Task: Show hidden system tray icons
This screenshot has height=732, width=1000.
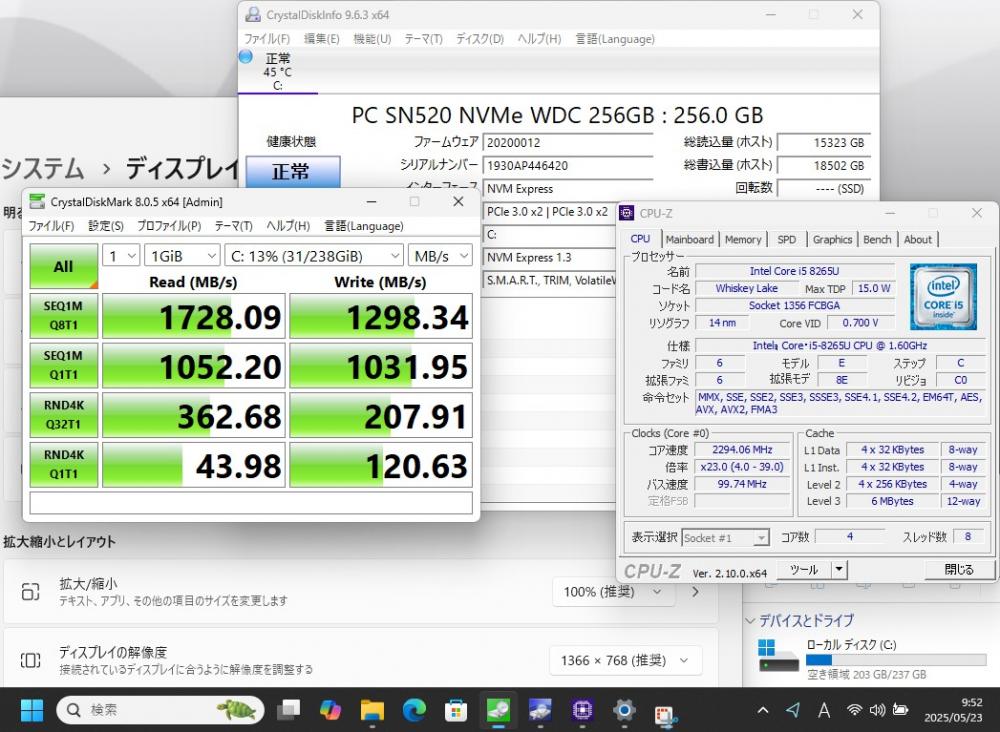Action: pyautogui.click(x=763, y=710)
